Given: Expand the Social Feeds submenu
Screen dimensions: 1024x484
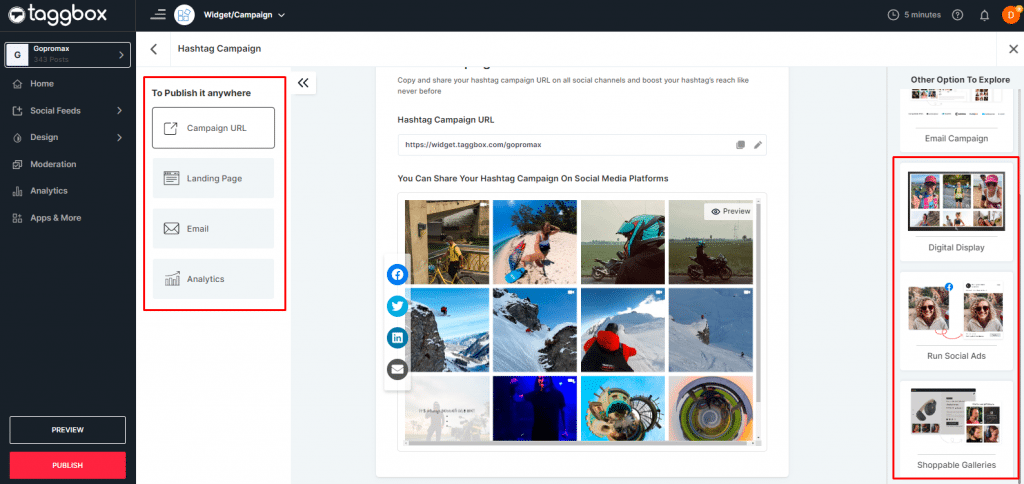Looking at the screenshot, I should [x=66, y=111].
